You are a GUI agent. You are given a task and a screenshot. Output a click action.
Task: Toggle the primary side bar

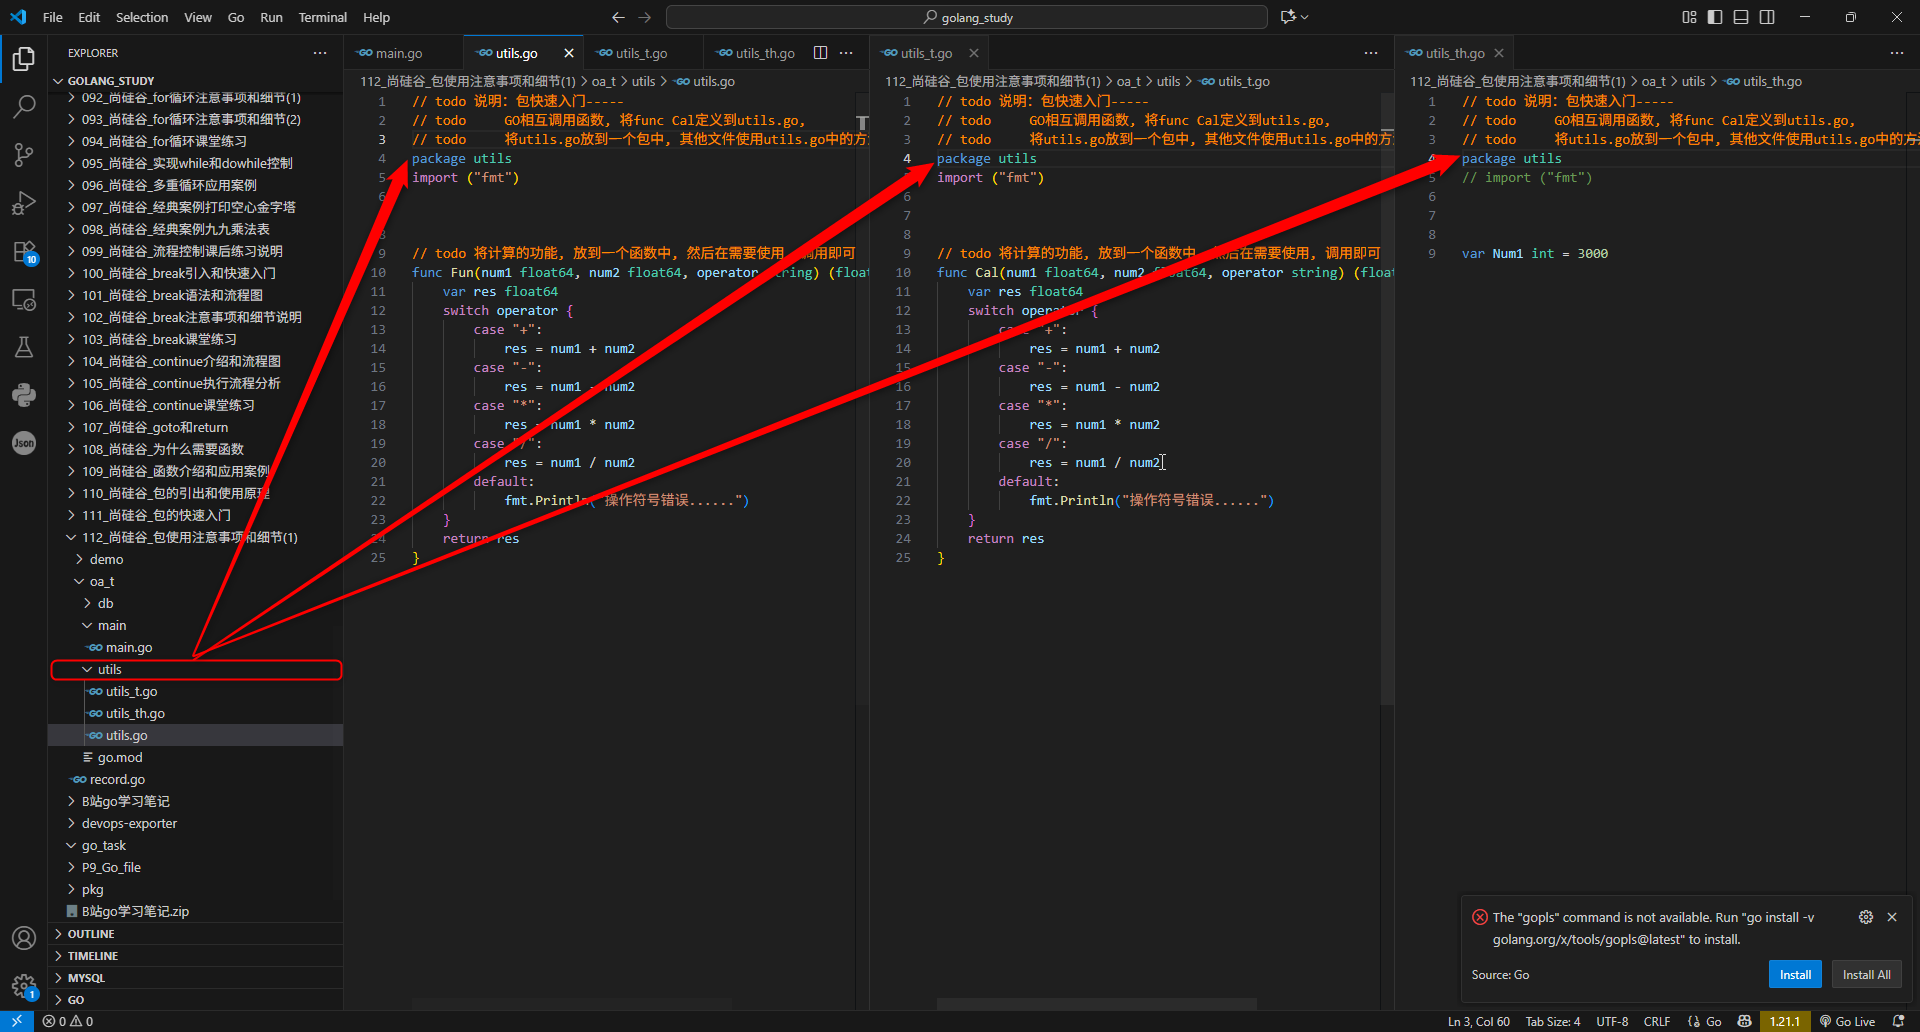1715,17
